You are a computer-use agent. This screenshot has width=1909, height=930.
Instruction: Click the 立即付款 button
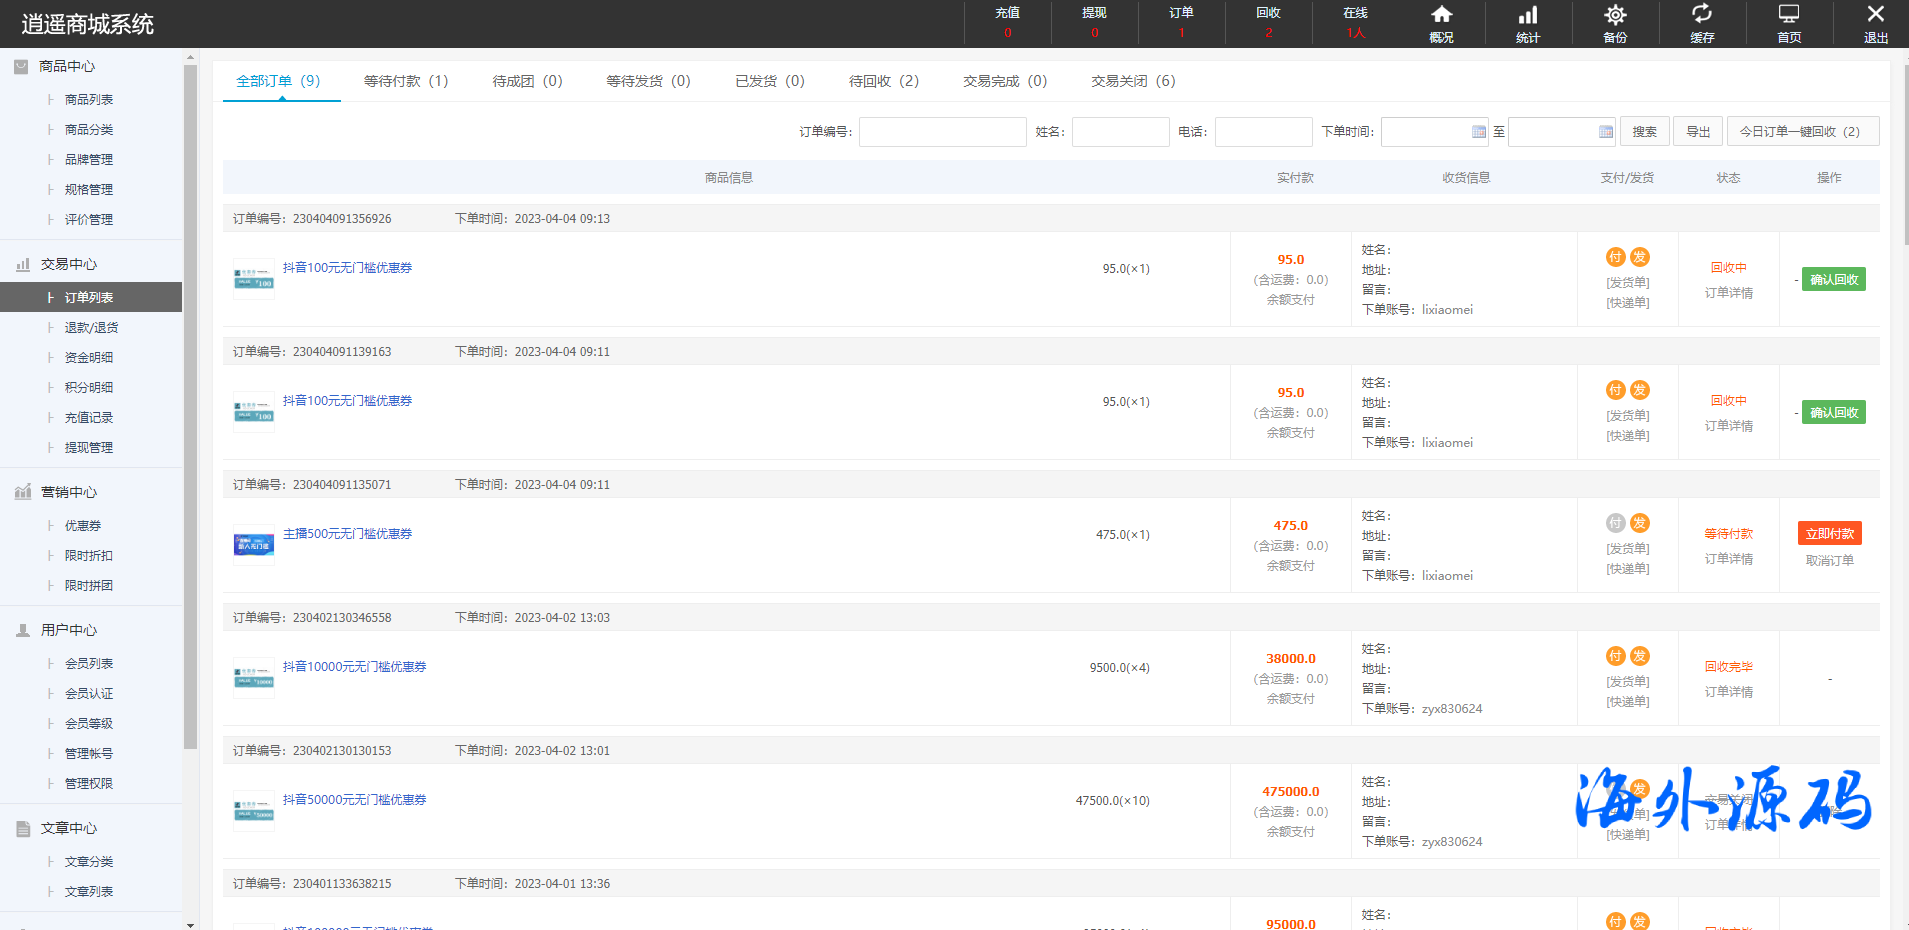pyautogui.click(x=1829, y=534)
